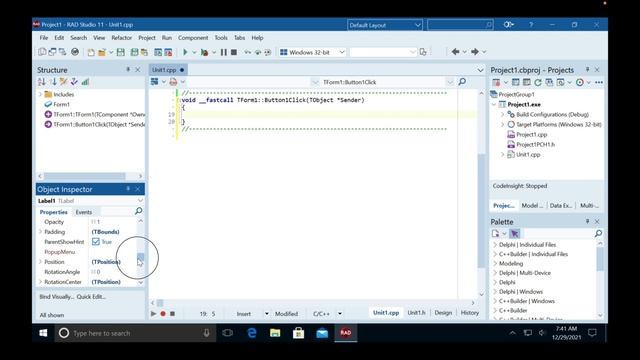Click the New Items page icon

click(x=91, y=52)
